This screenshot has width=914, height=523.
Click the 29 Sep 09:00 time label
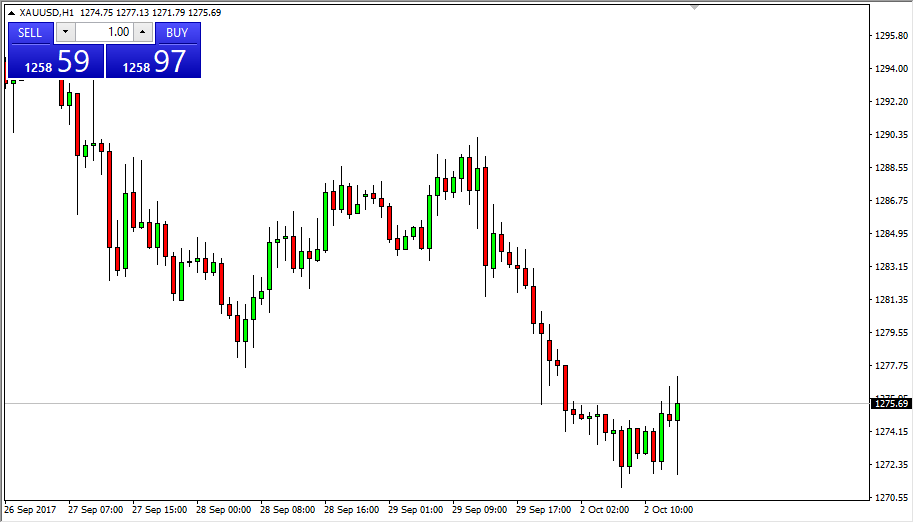pyautogui.click(x=480, y=510)
